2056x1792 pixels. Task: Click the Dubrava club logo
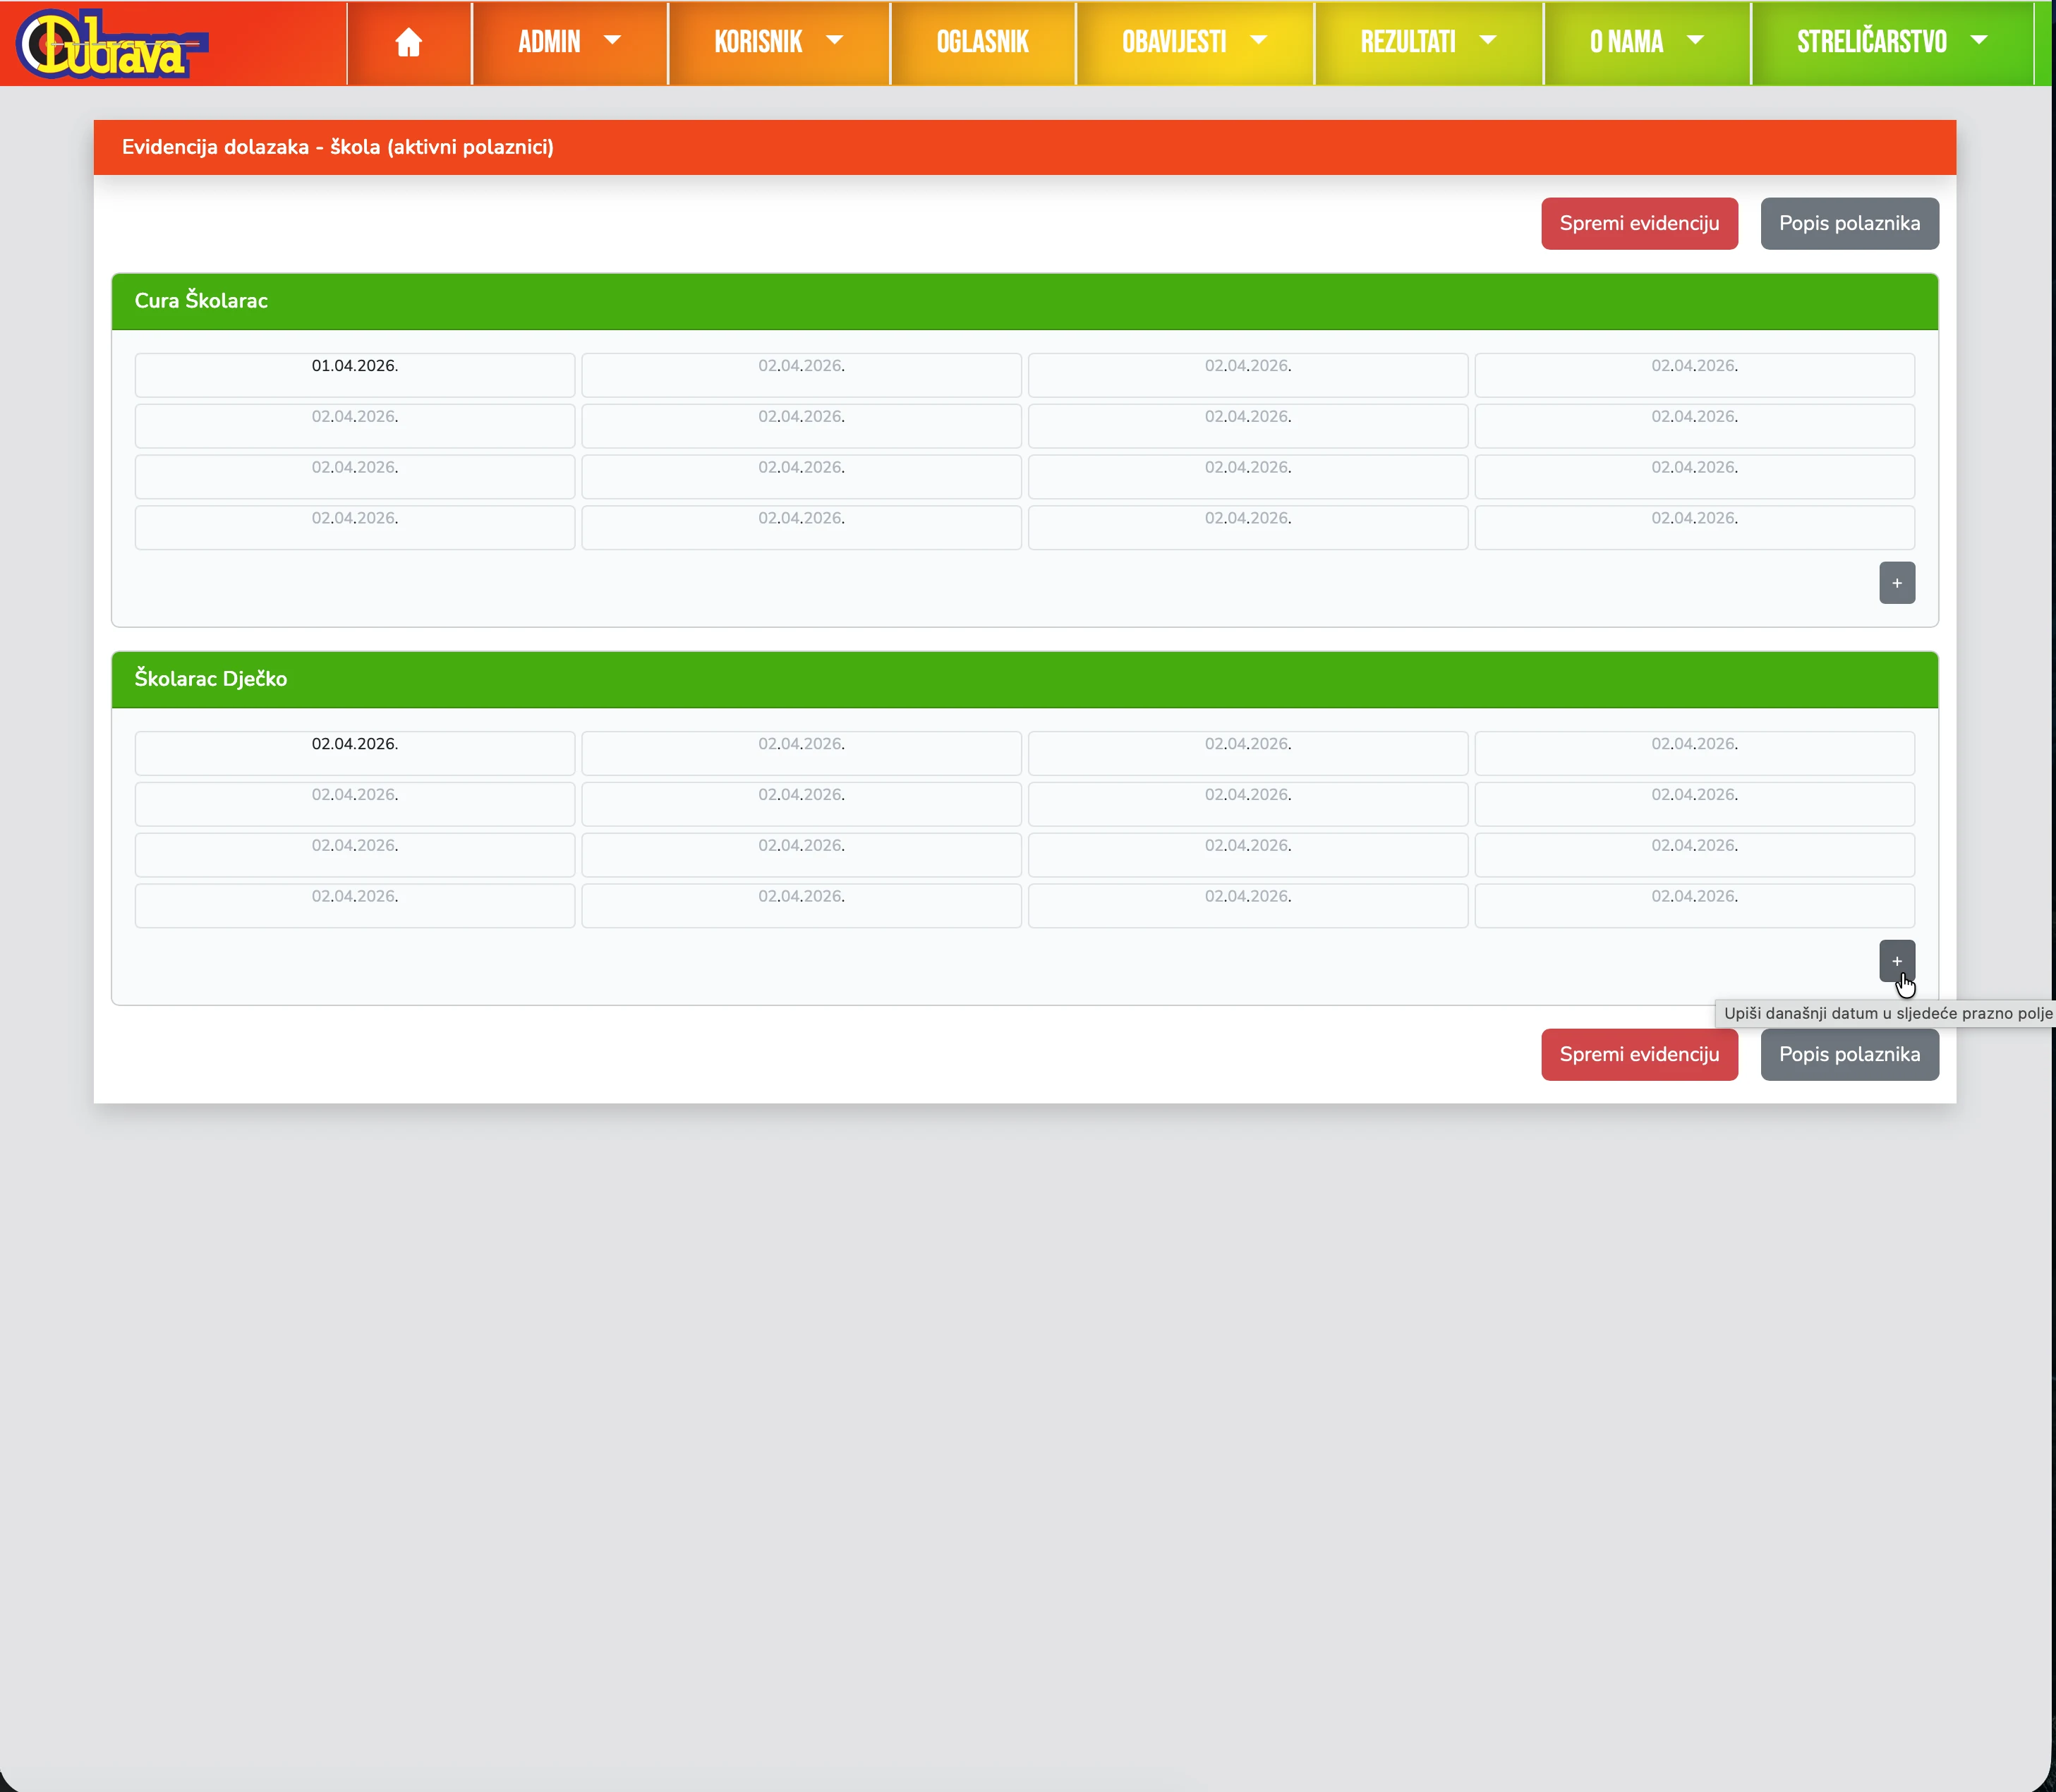point(110,44)
